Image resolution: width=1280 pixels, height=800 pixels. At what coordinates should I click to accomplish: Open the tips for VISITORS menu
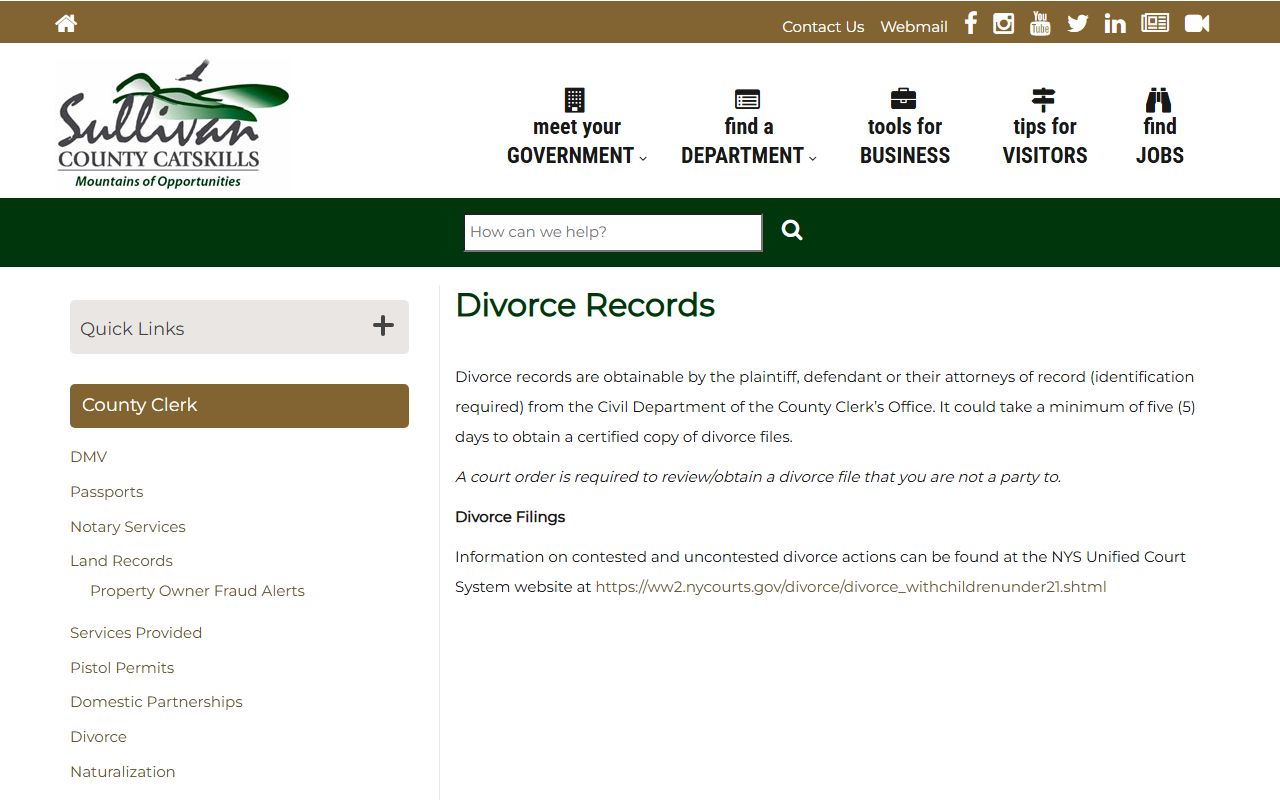(1045, 141)
